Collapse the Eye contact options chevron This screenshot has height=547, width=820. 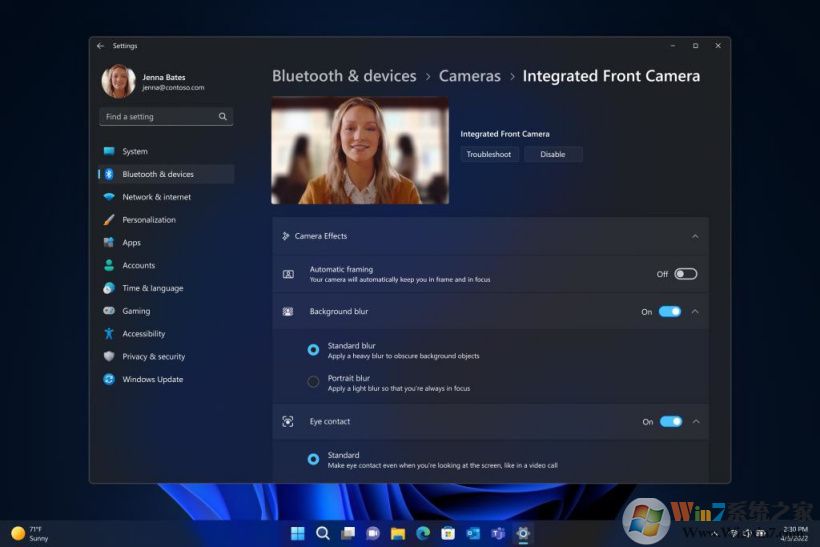click(695, 422)
